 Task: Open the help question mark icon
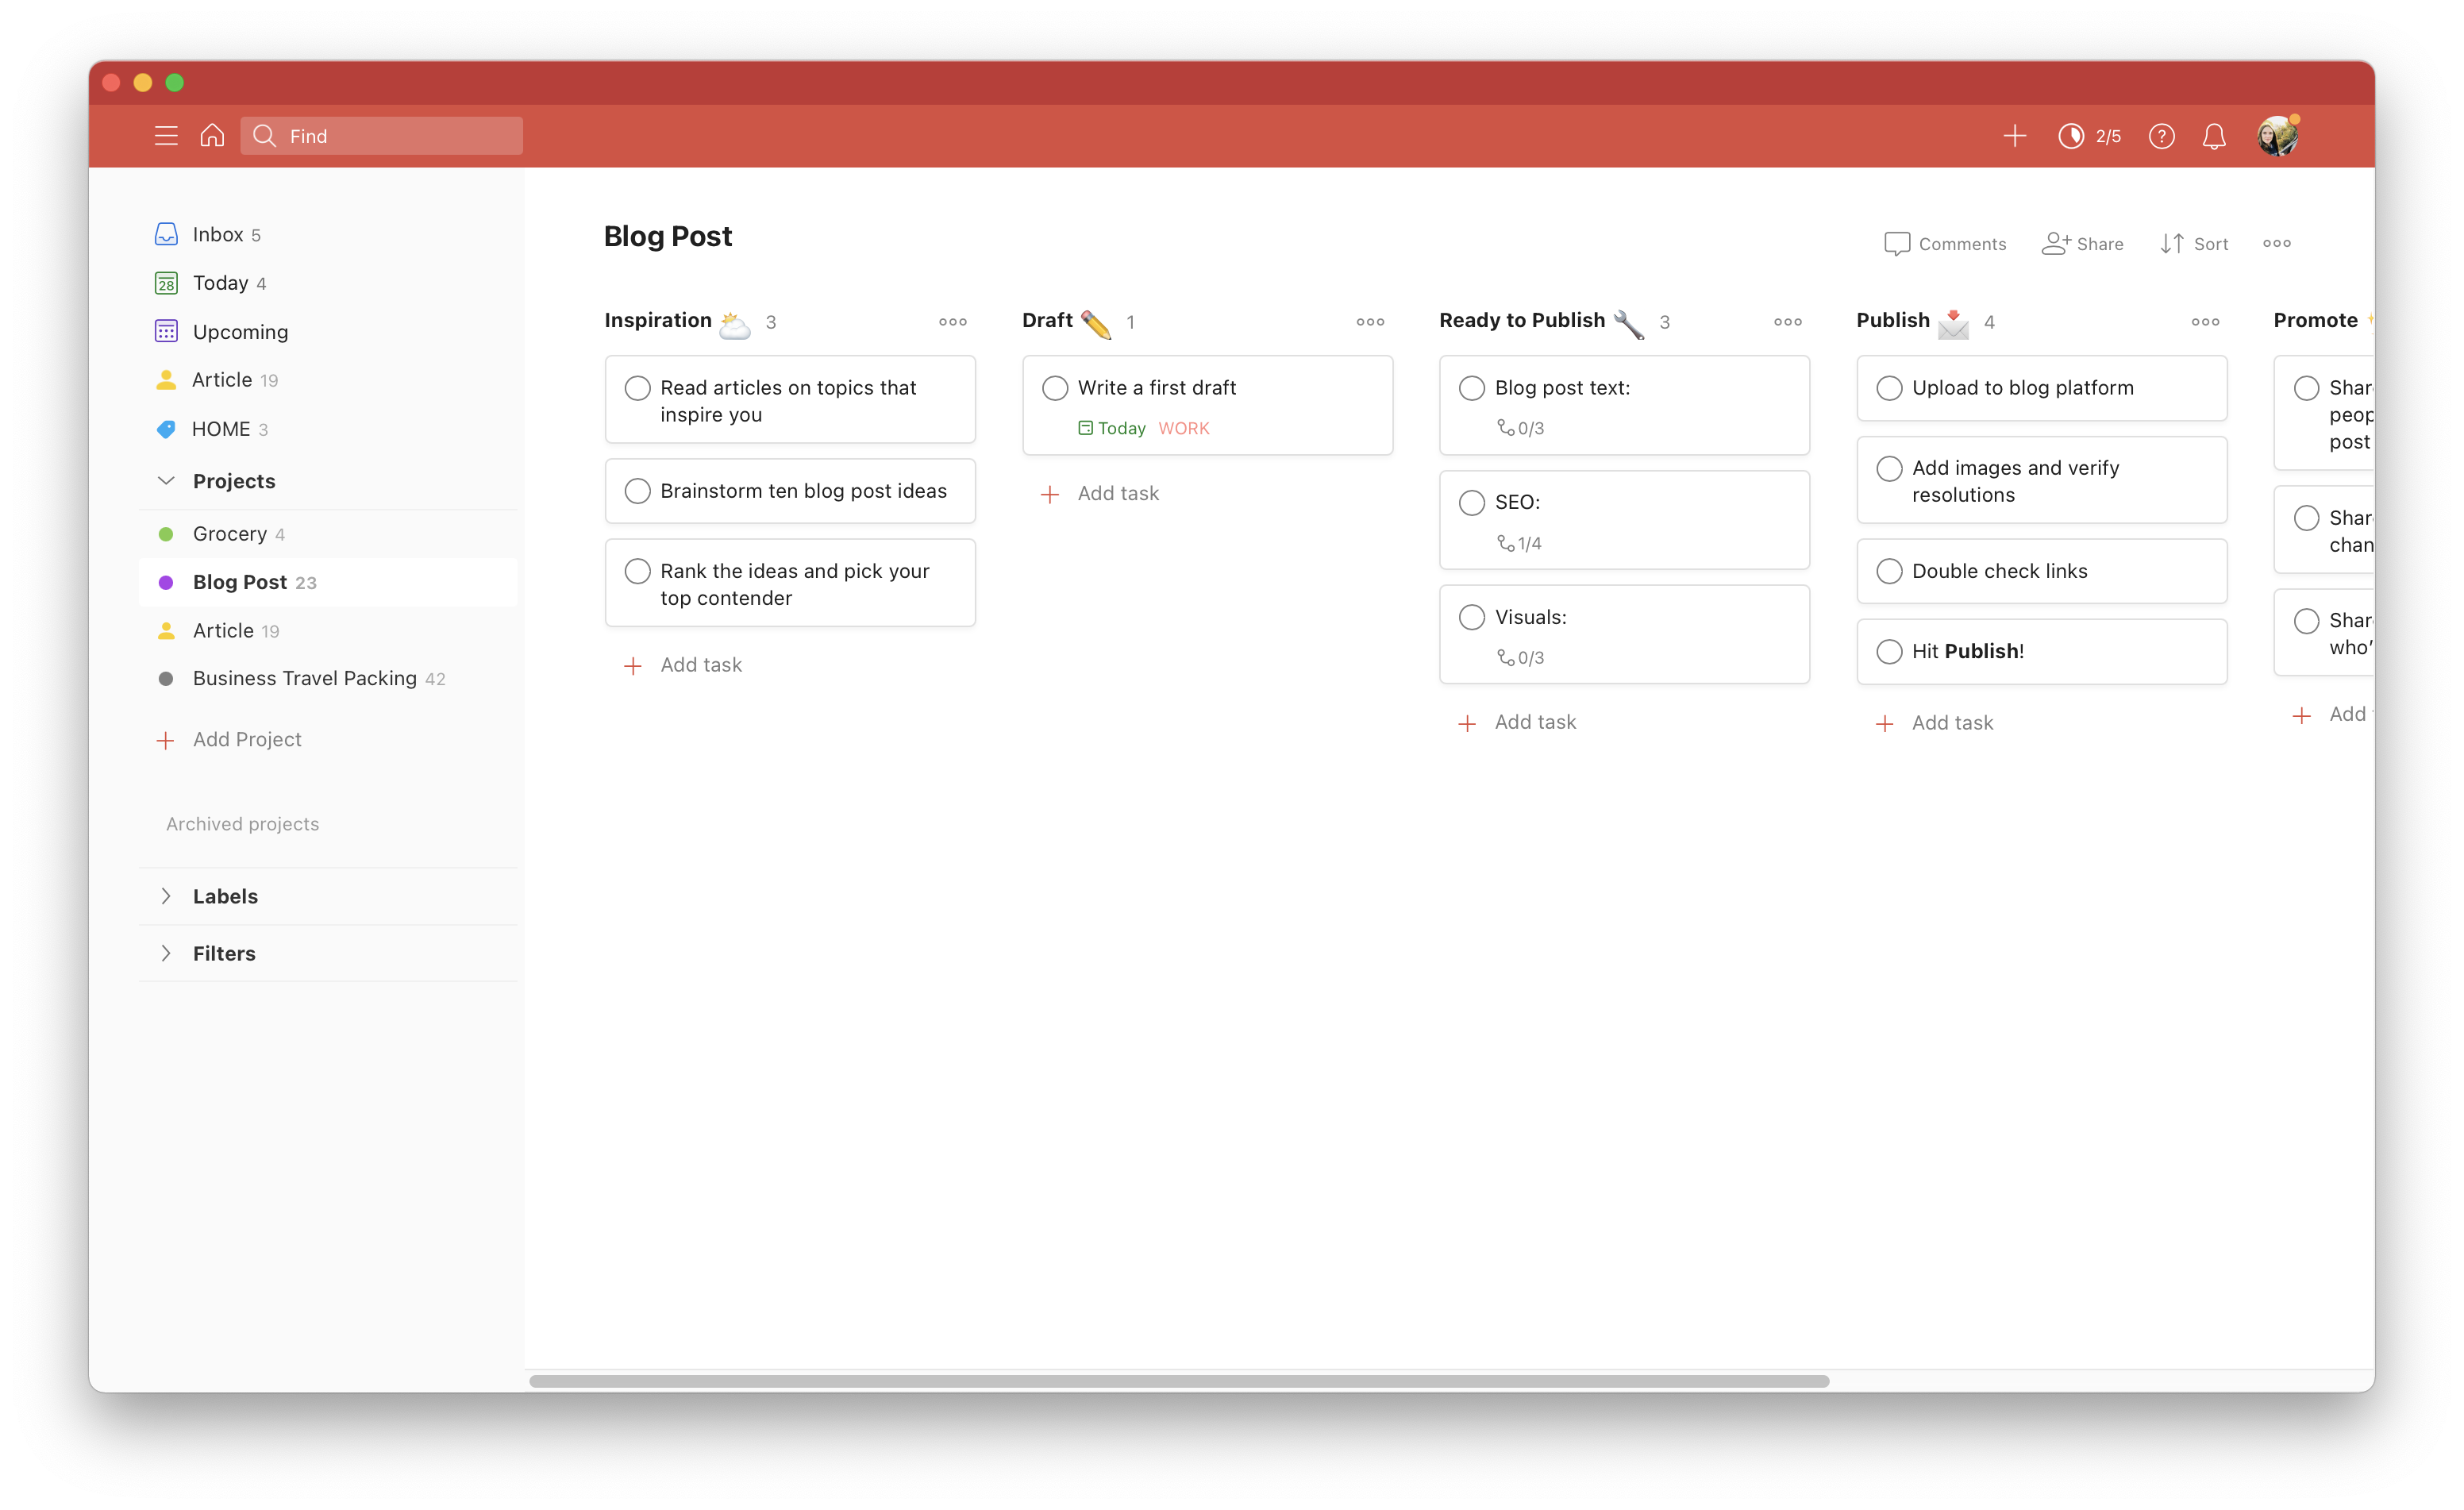coord(2161,136)
